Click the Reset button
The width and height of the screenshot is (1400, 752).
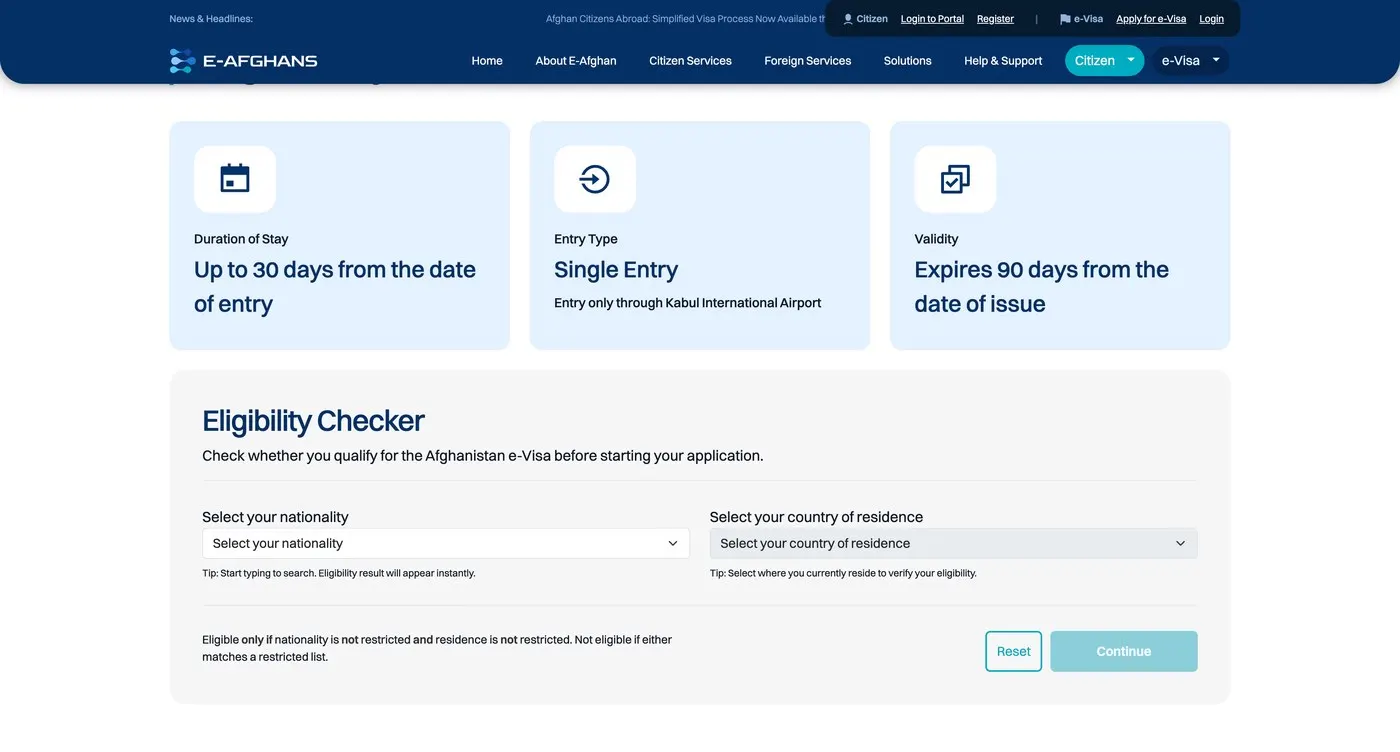[x=1013, y=651]
